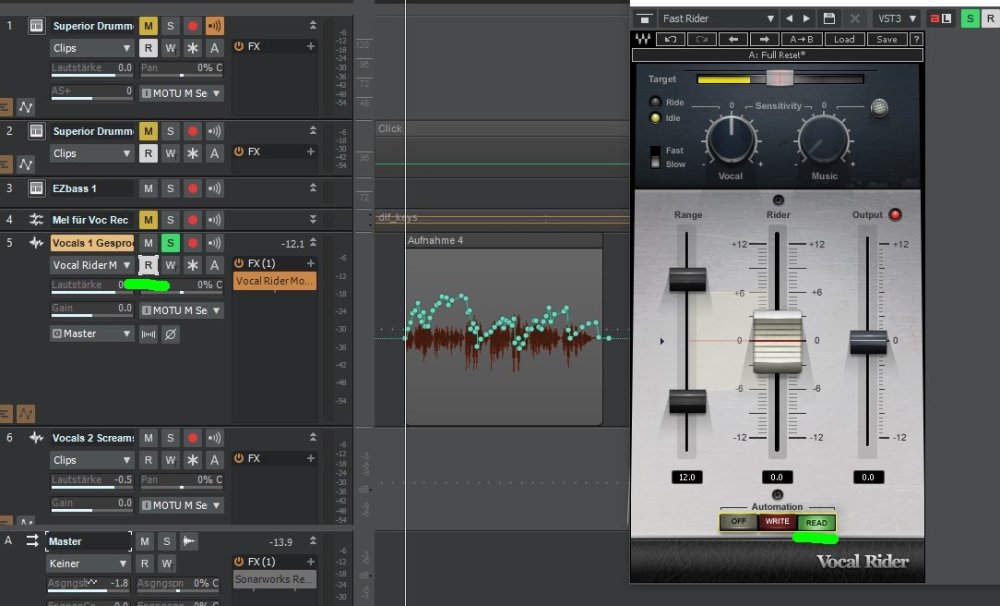Save preset with floppy disk icon
The image size is (1000, 606).
(x=829, y=18)
